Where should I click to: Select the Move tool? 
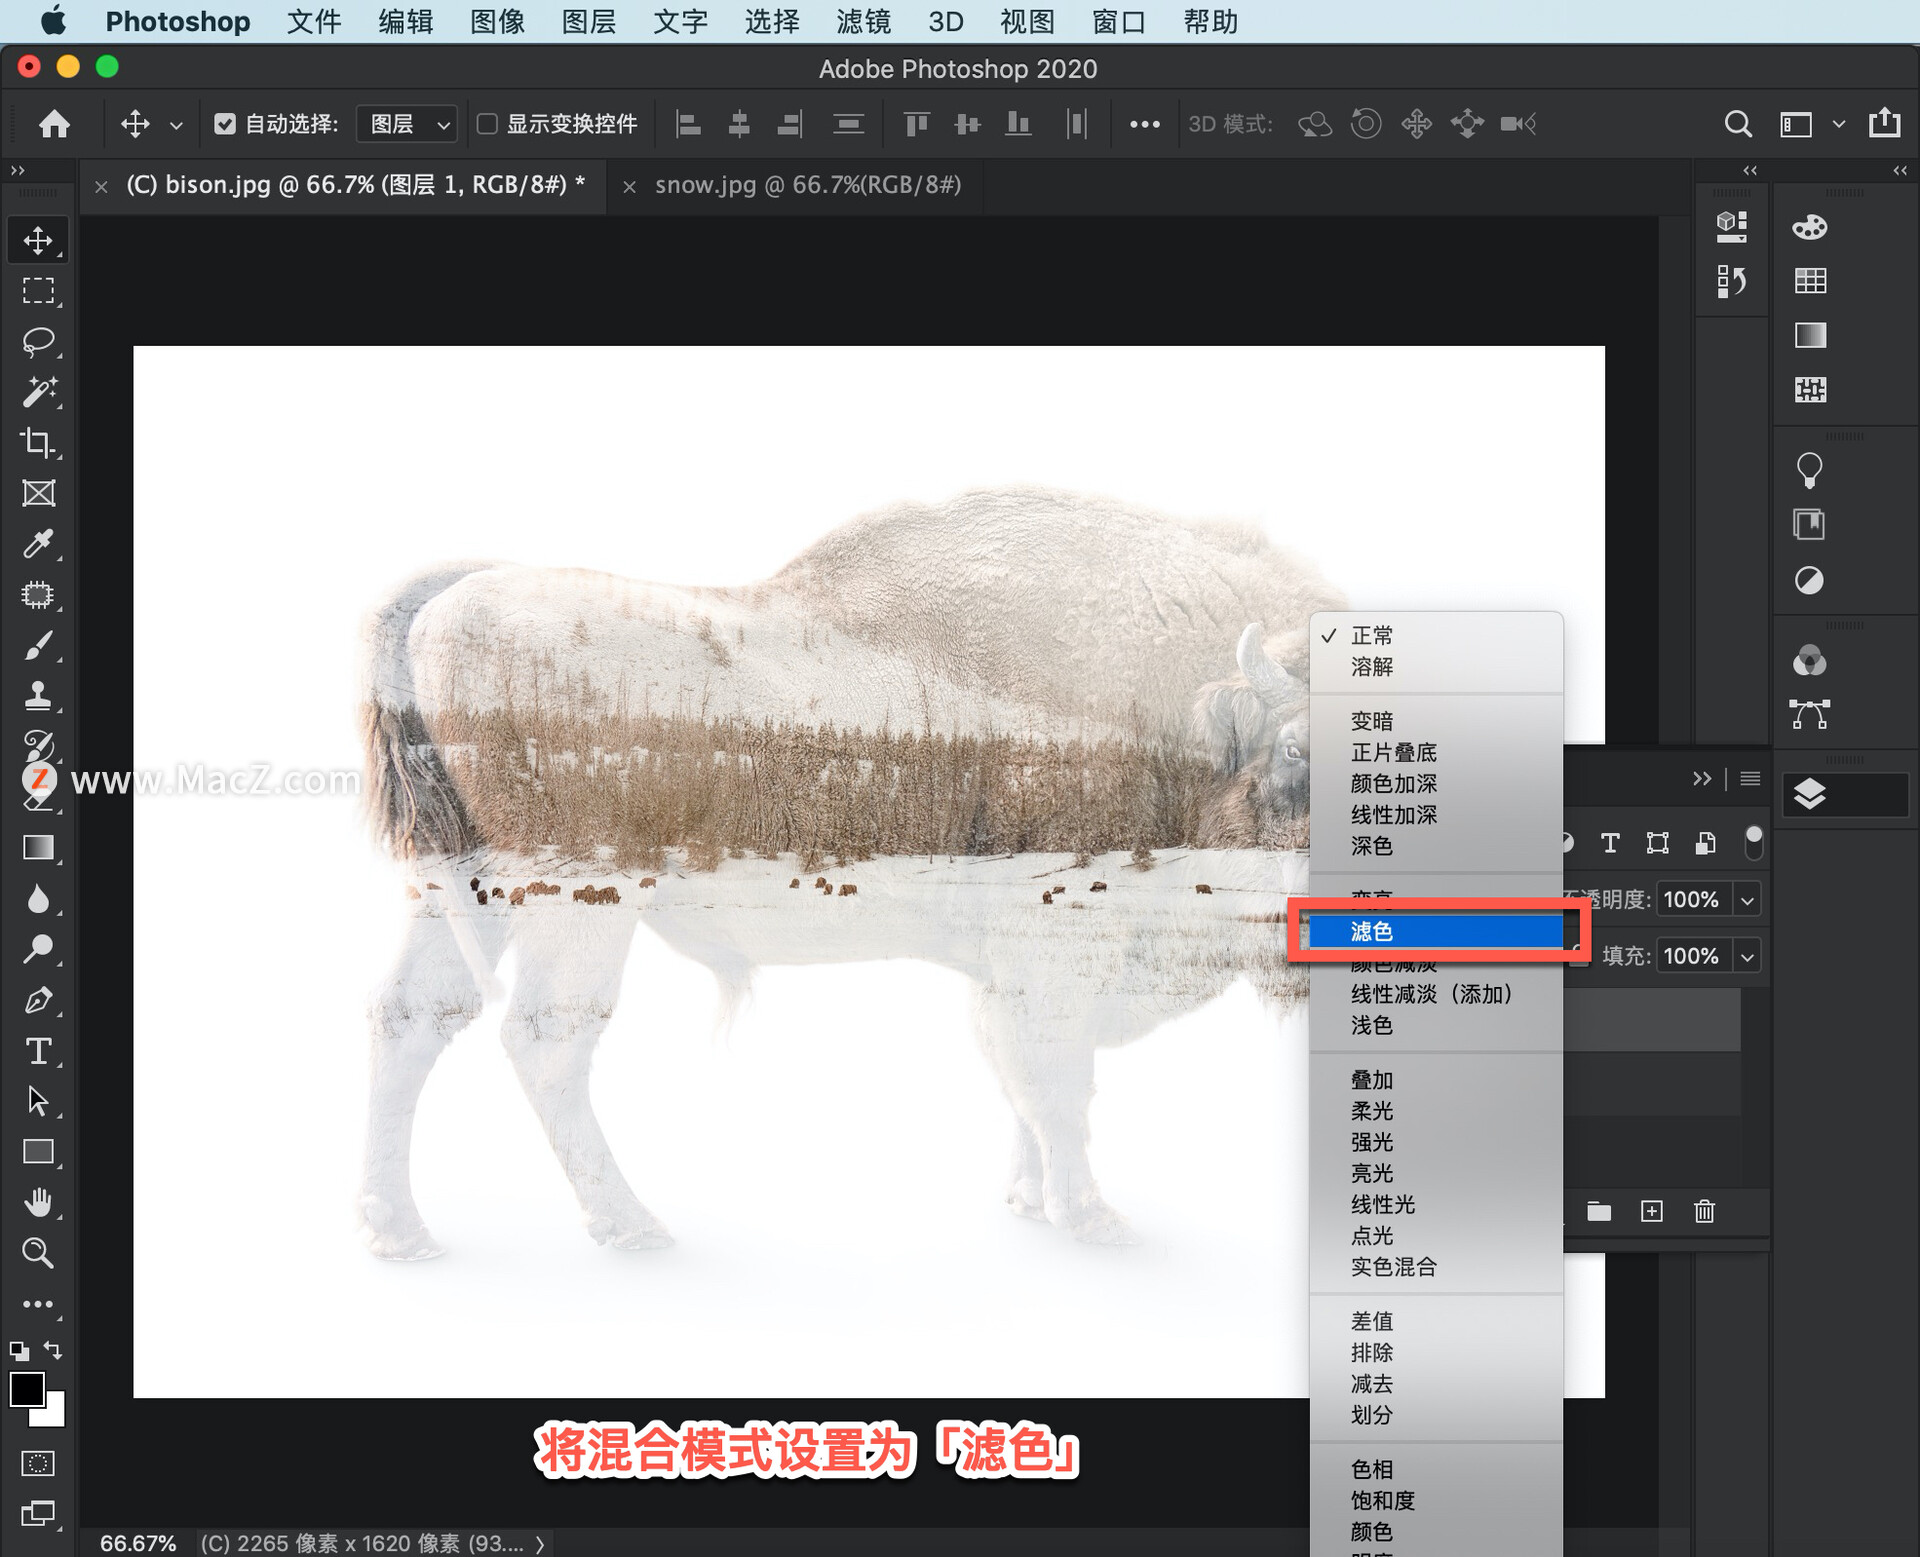pos(38,239)
